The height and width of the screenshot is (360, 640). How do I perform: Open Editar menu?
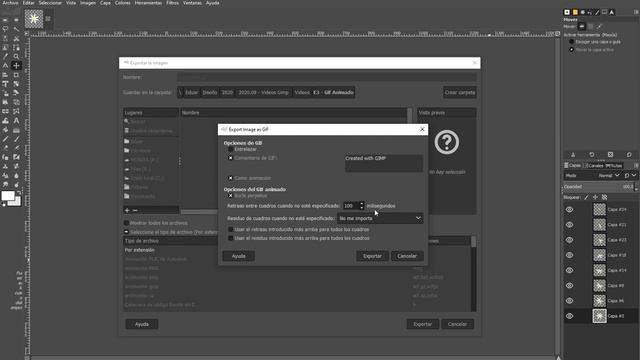[x=28, y=3]
